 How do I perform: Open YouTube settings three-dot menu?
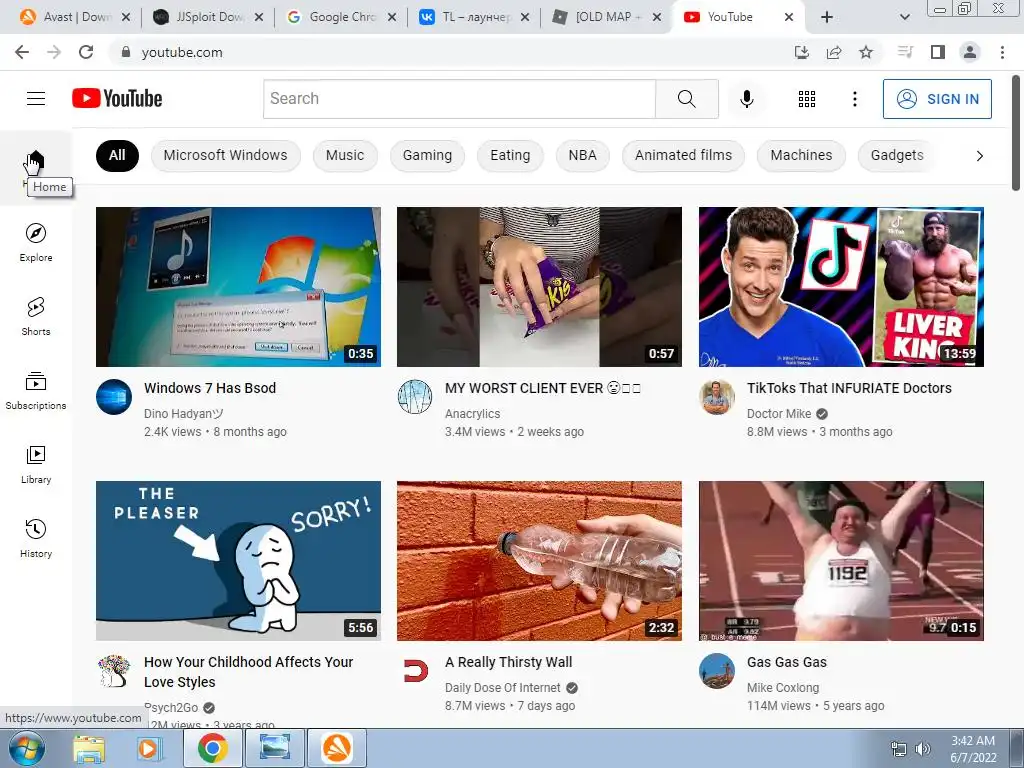tap(854, 99)
